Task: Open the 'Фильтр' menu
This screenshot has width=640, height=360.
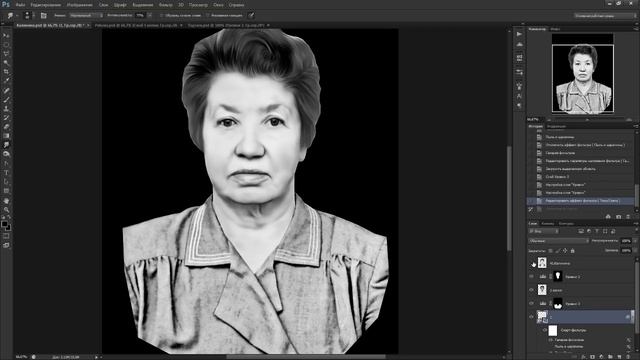Action: 165,5
